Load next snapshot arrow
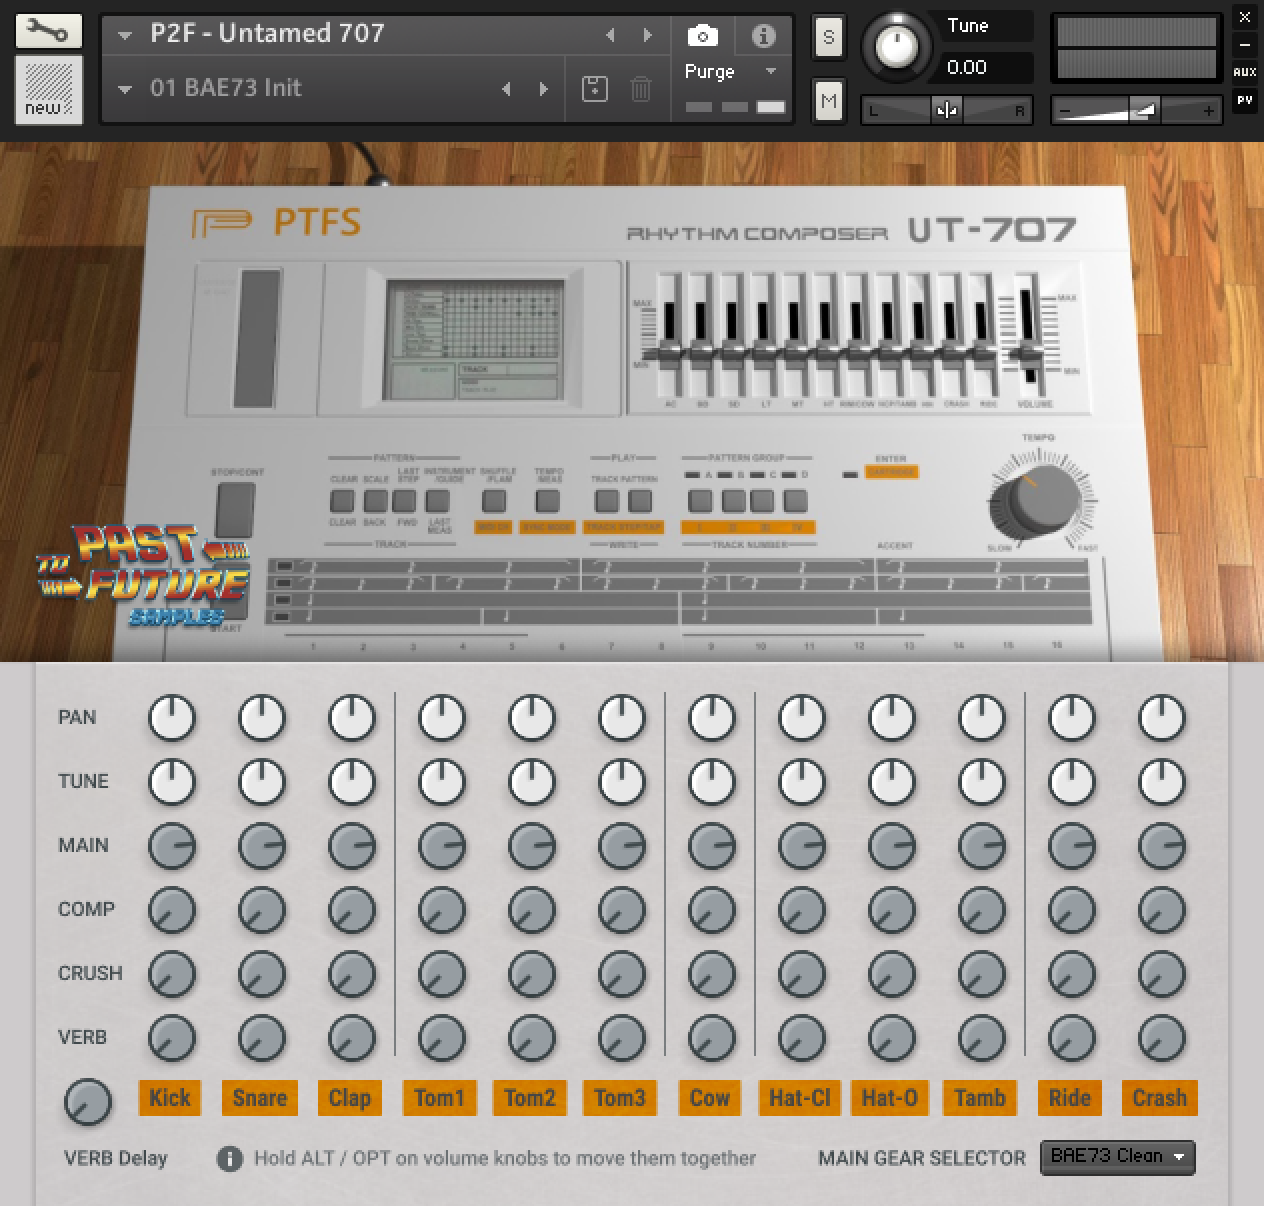 (543, 89)
